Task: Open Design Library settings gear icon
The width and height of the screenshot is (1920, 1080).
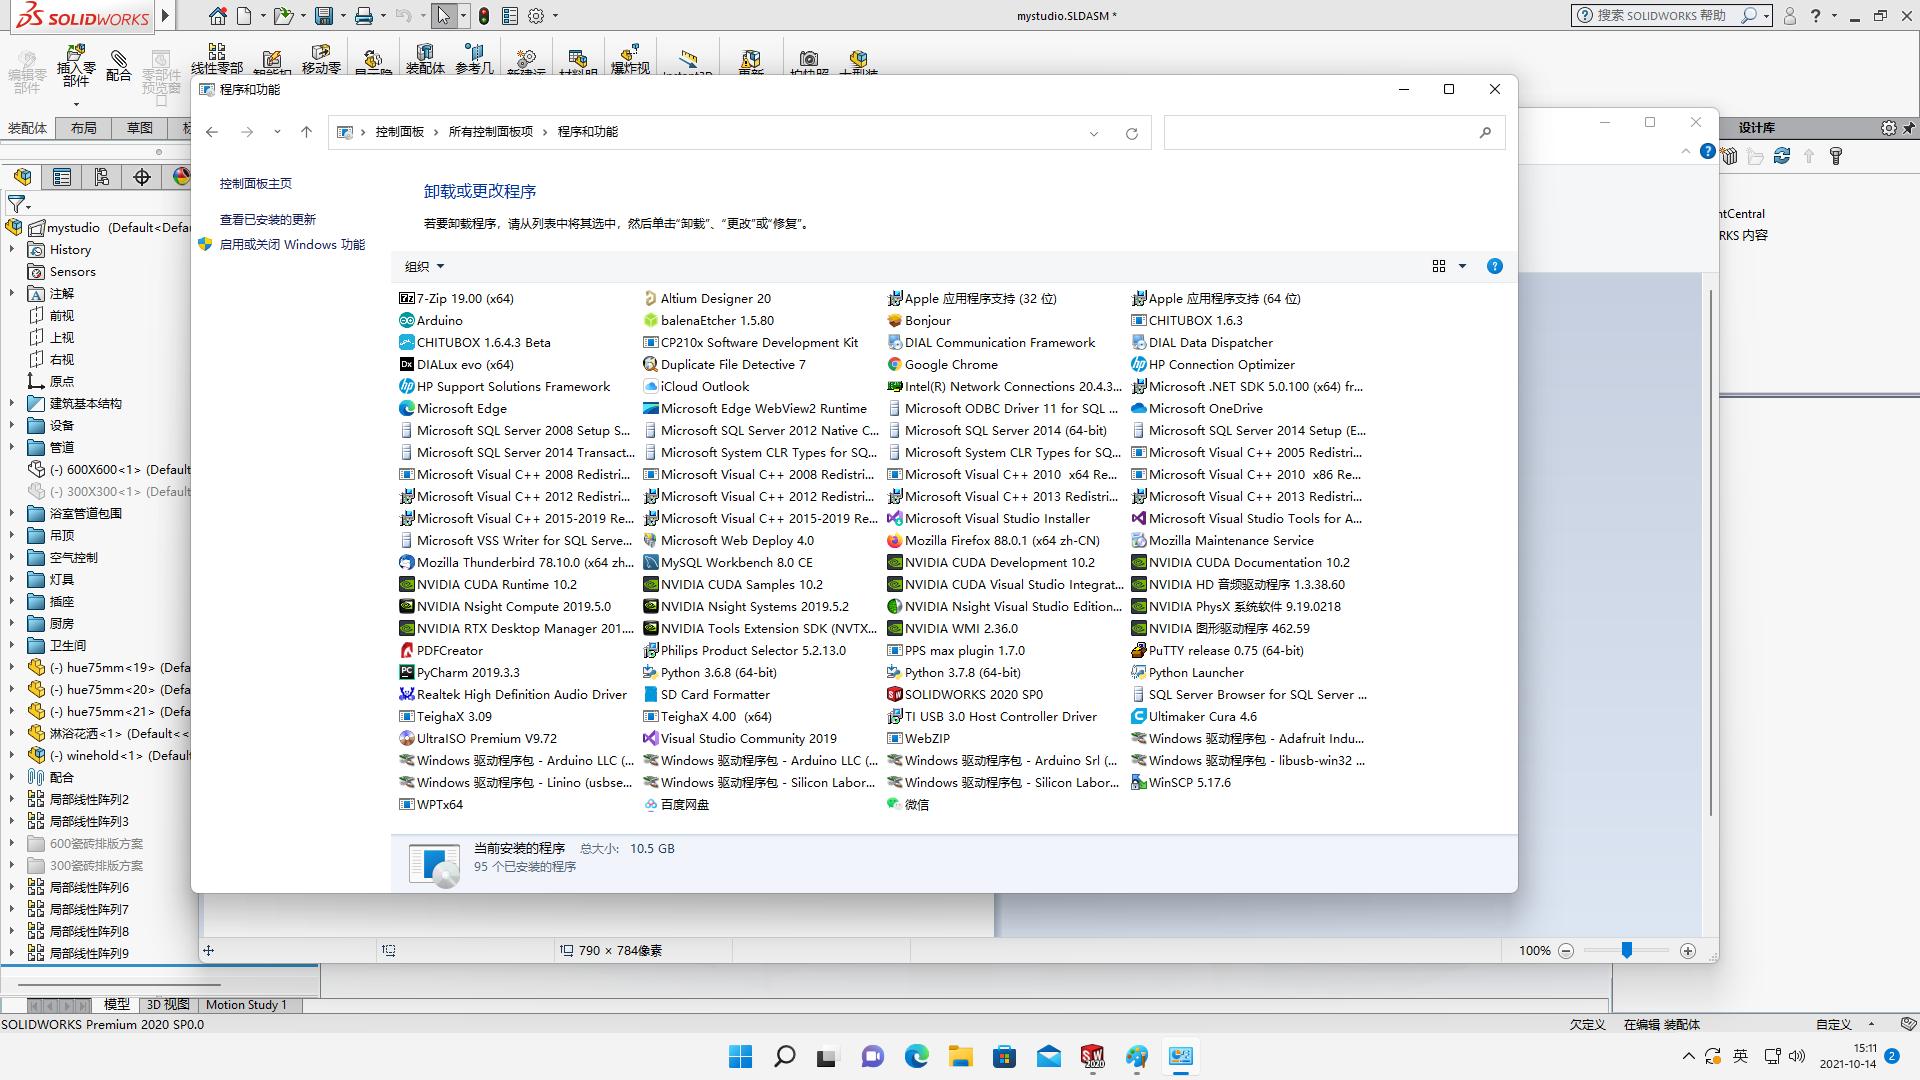Action: click(x=1888, y=128)
